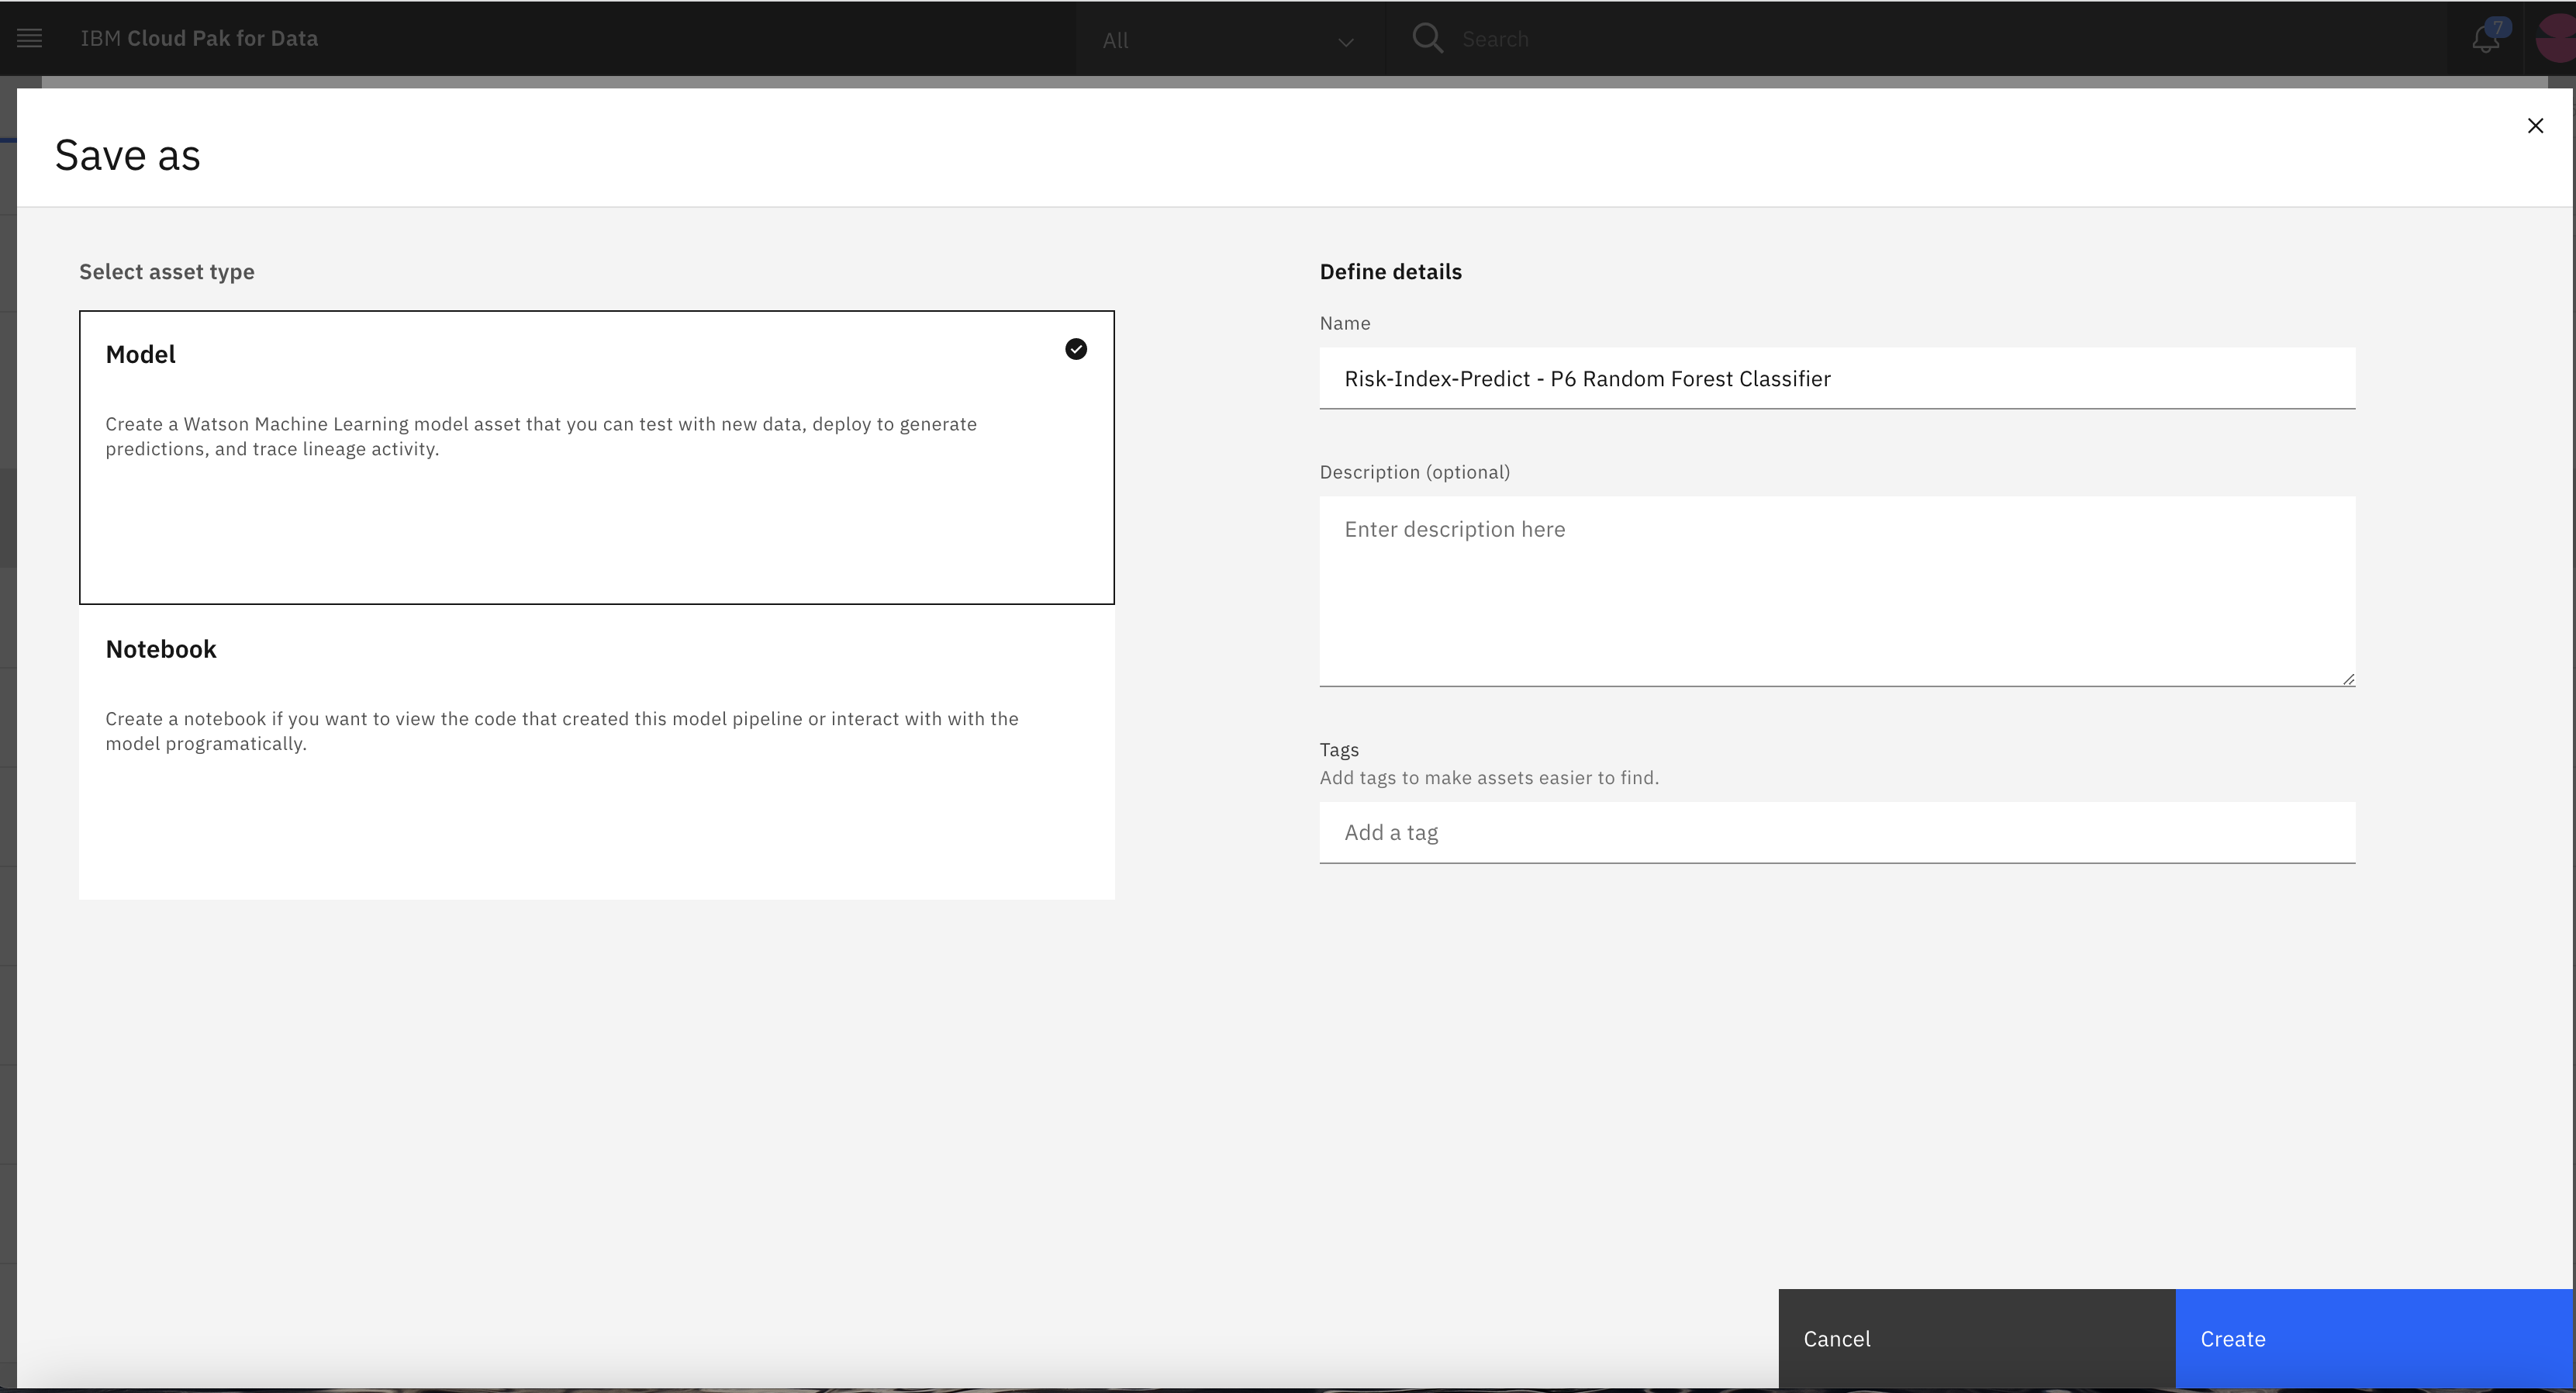Click the Define details heading
The image size is (2576, 1393).
pyautogui.click(x=1390, y=272)
